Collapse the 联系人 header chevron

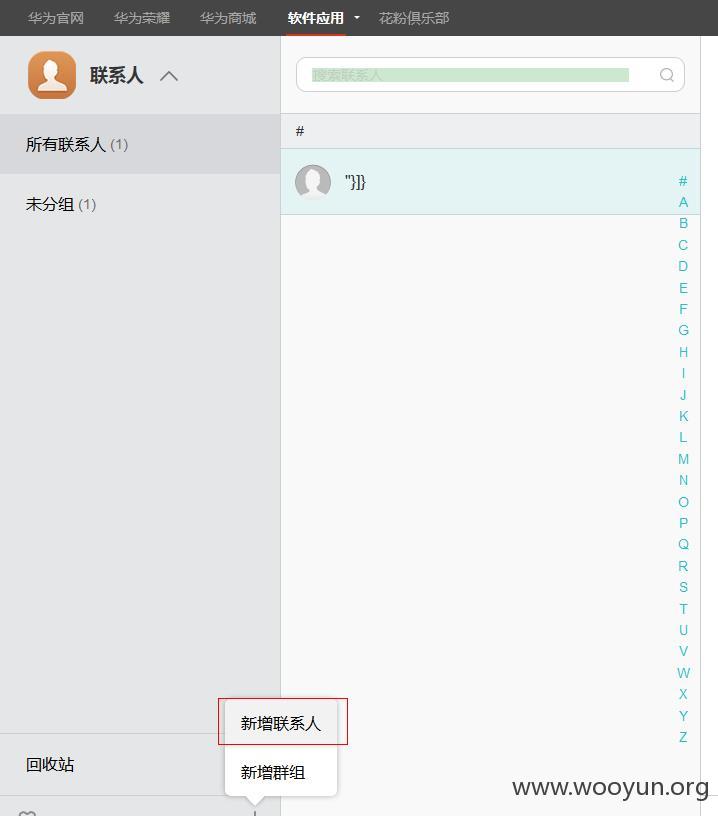169,76
